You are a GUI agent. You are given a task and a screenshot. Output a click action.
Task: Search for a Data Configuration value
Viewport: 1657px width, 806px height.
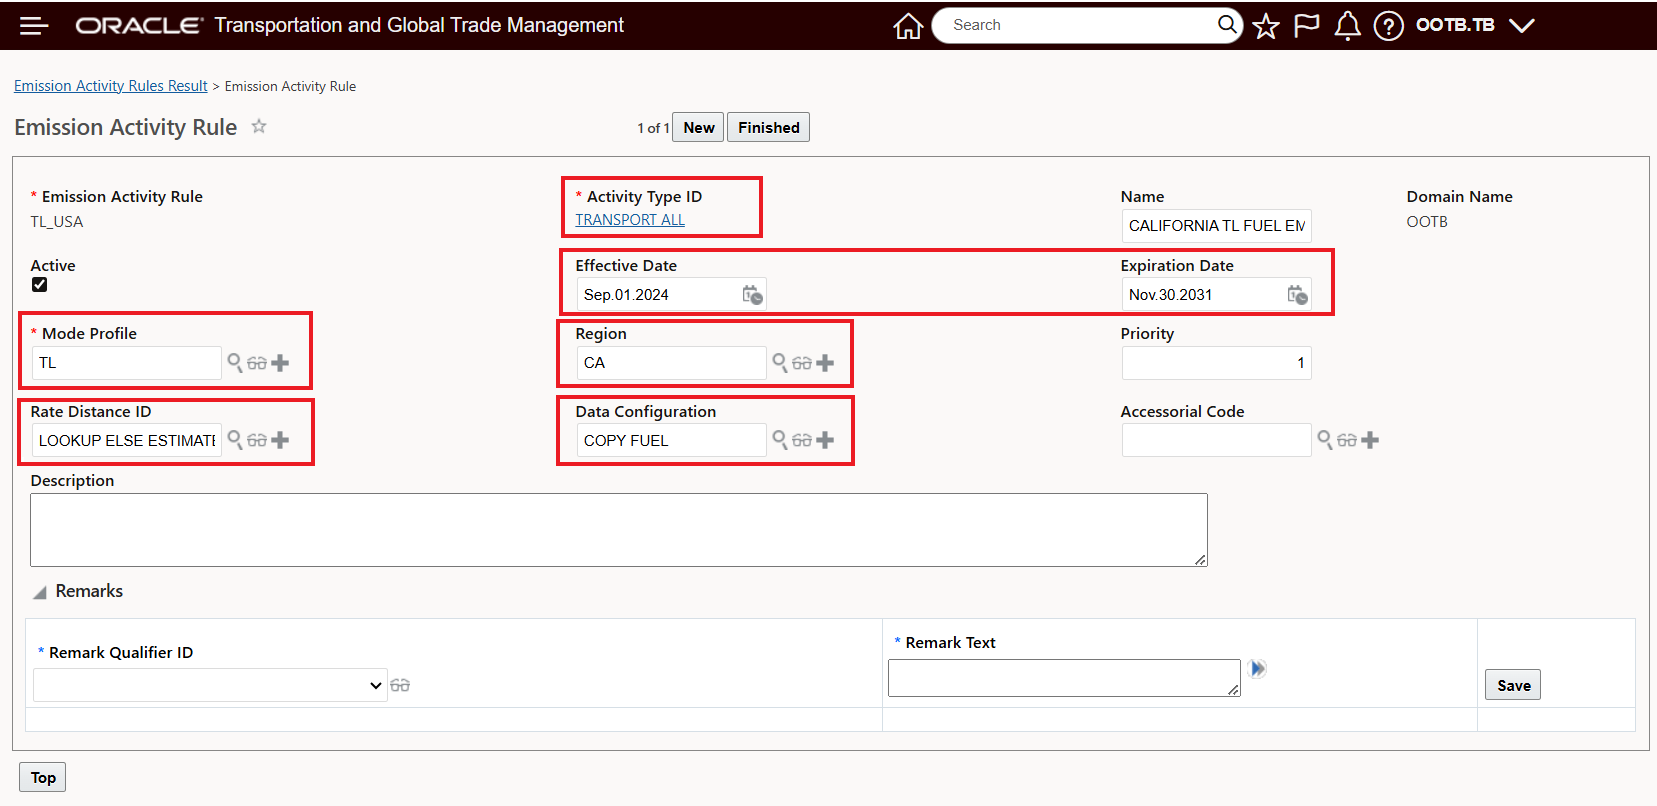(x=780, y=439)
